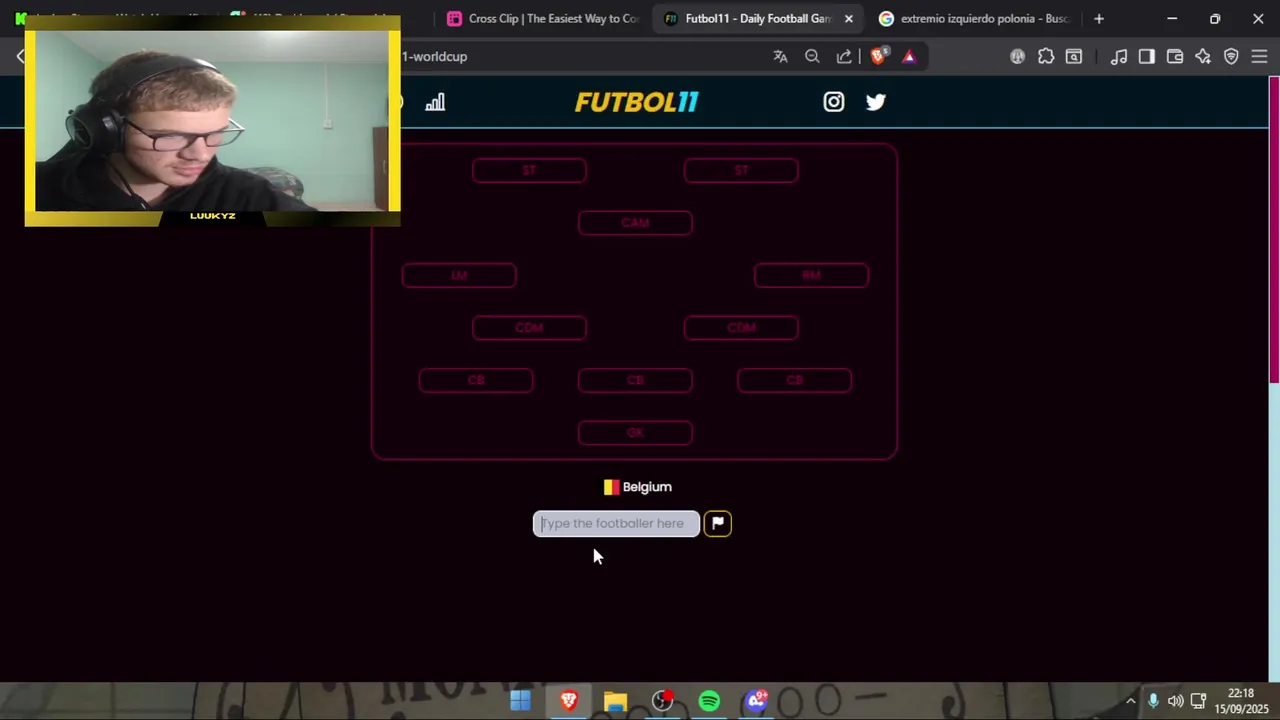Viewport: 1280px width, 720px height.
Task: Click the zoom out magnifier icon
Action: point(812,57)
